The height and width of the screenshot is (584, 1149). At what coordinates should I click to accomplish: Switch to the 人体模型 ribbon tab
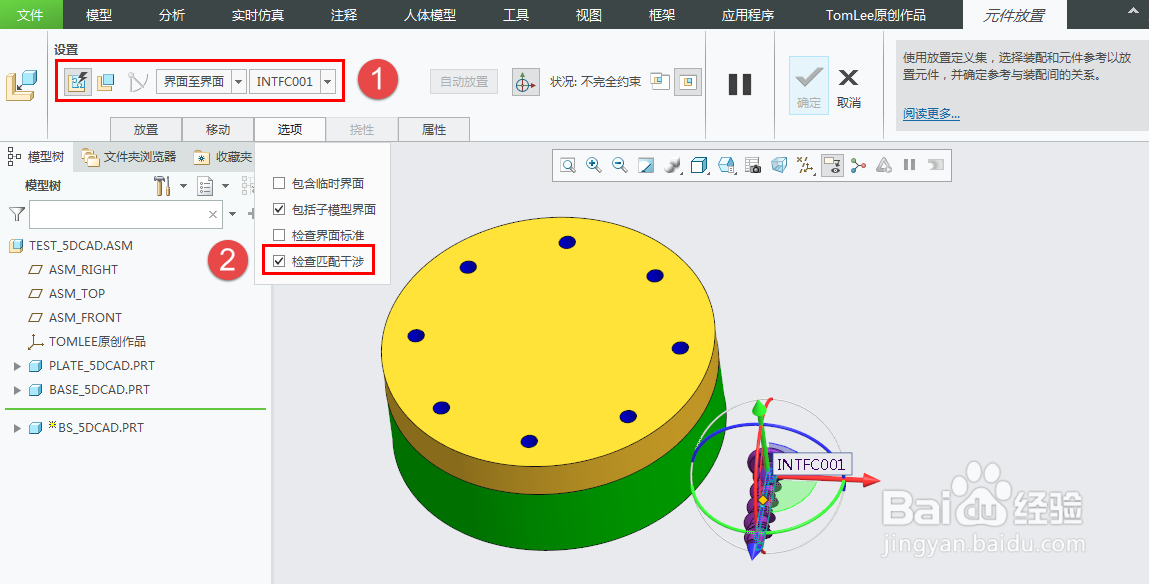pyautogui.click(x=429, y=15)
